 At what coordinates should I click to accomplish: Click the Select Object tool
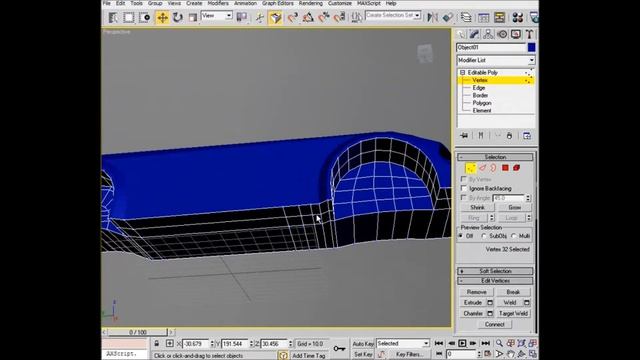tap(113, 18)
